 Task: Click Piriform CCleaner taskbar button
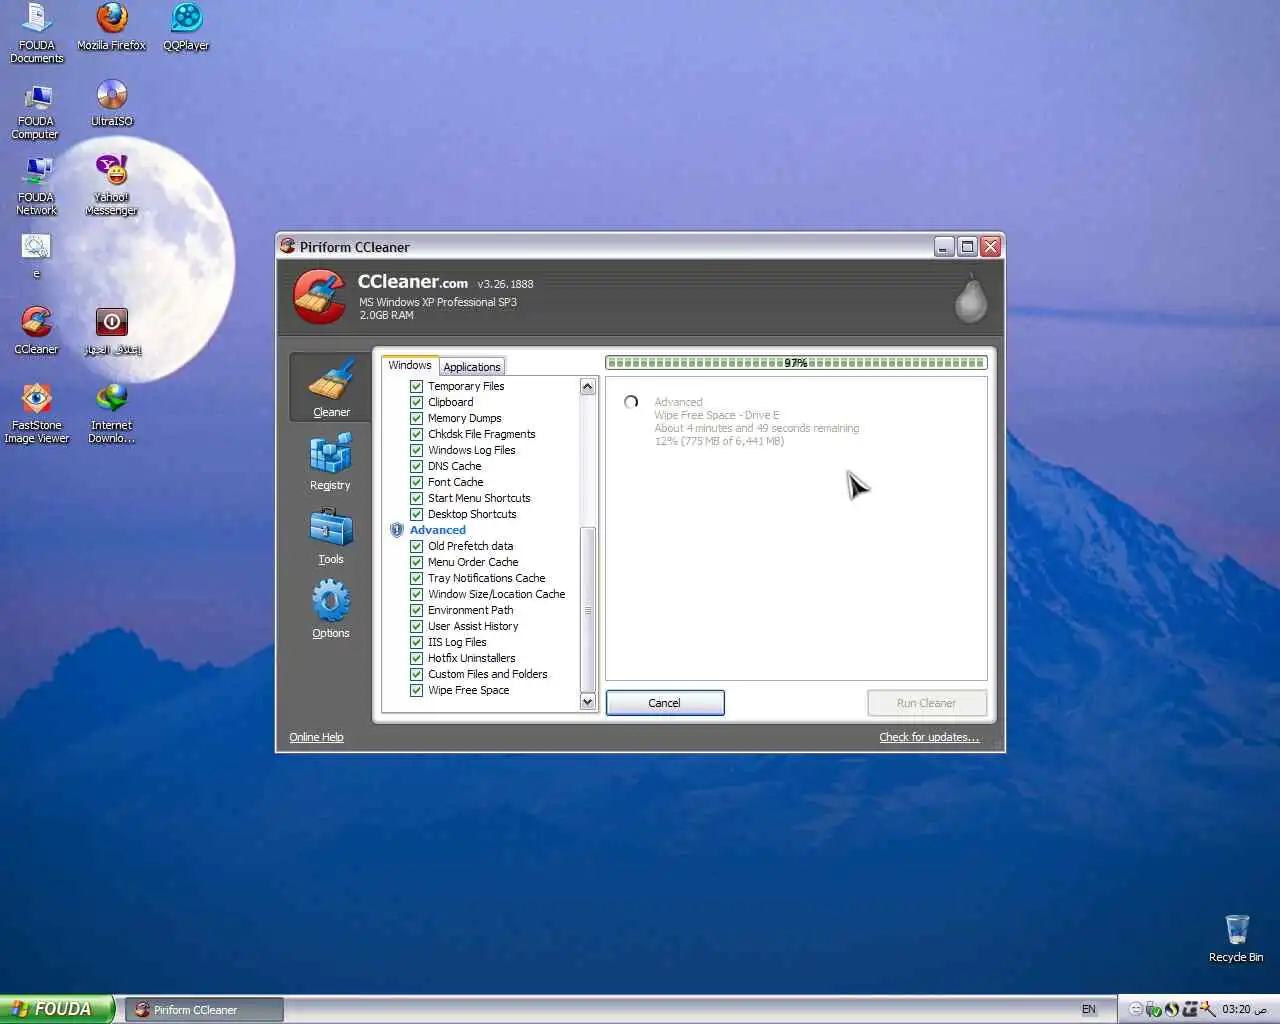tap(205, 1010)
